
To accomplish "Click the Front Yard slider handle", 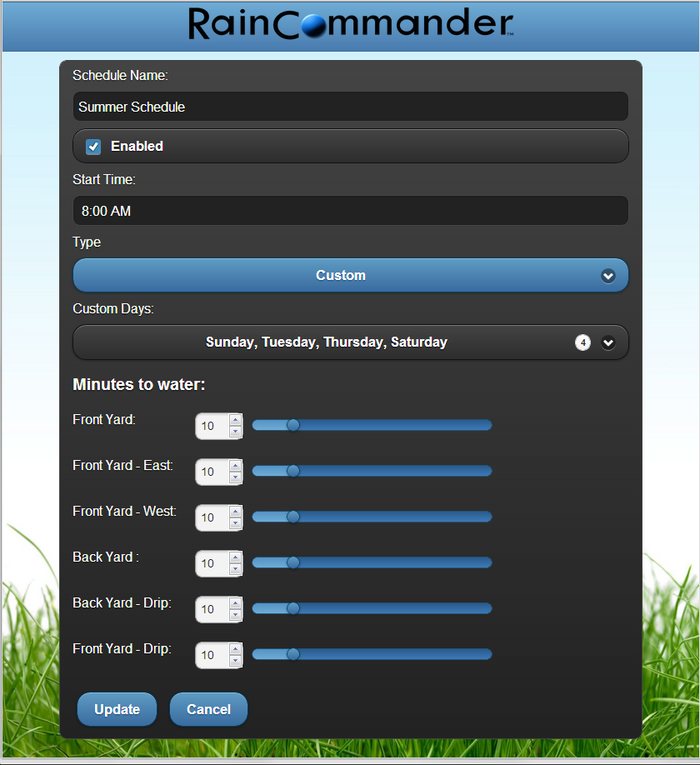I will (x=293, y=425).
